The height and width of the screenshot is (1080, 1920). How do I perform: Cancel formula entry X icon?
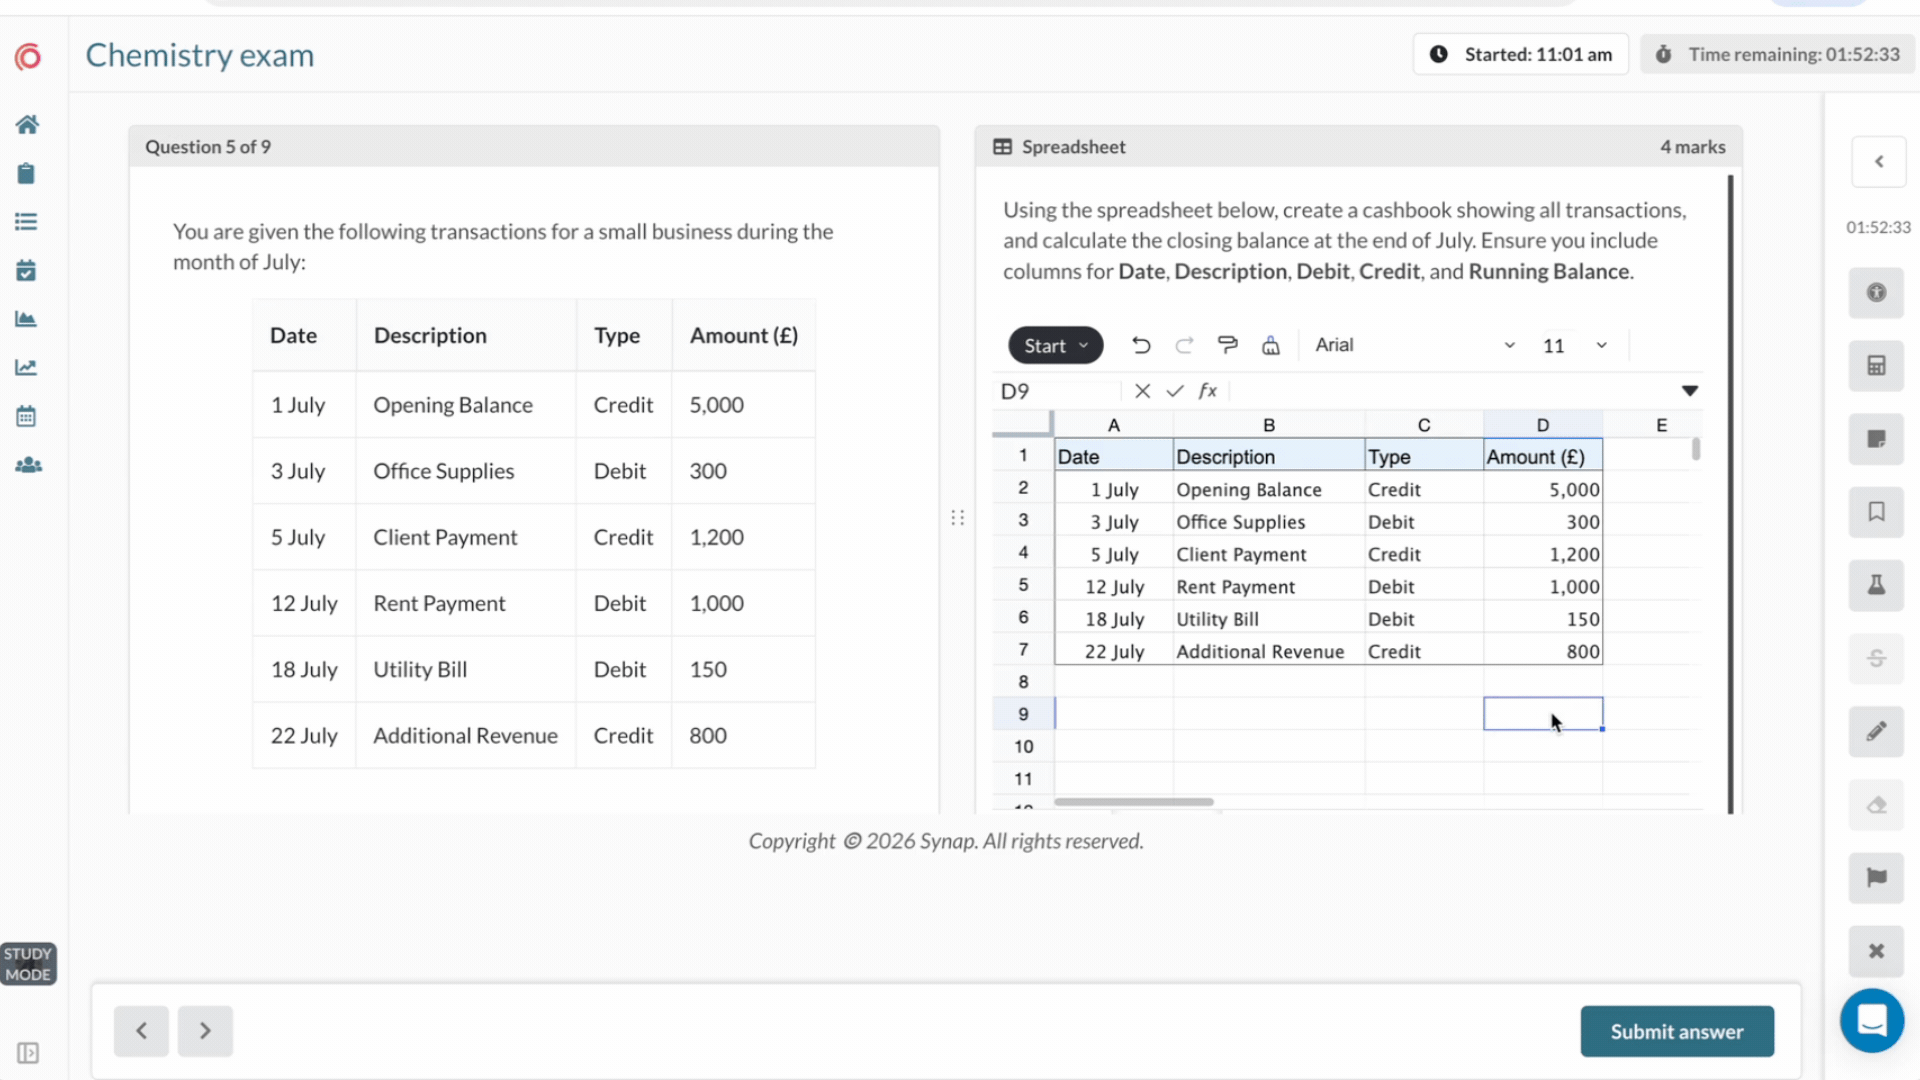[x=1142, y=391]
